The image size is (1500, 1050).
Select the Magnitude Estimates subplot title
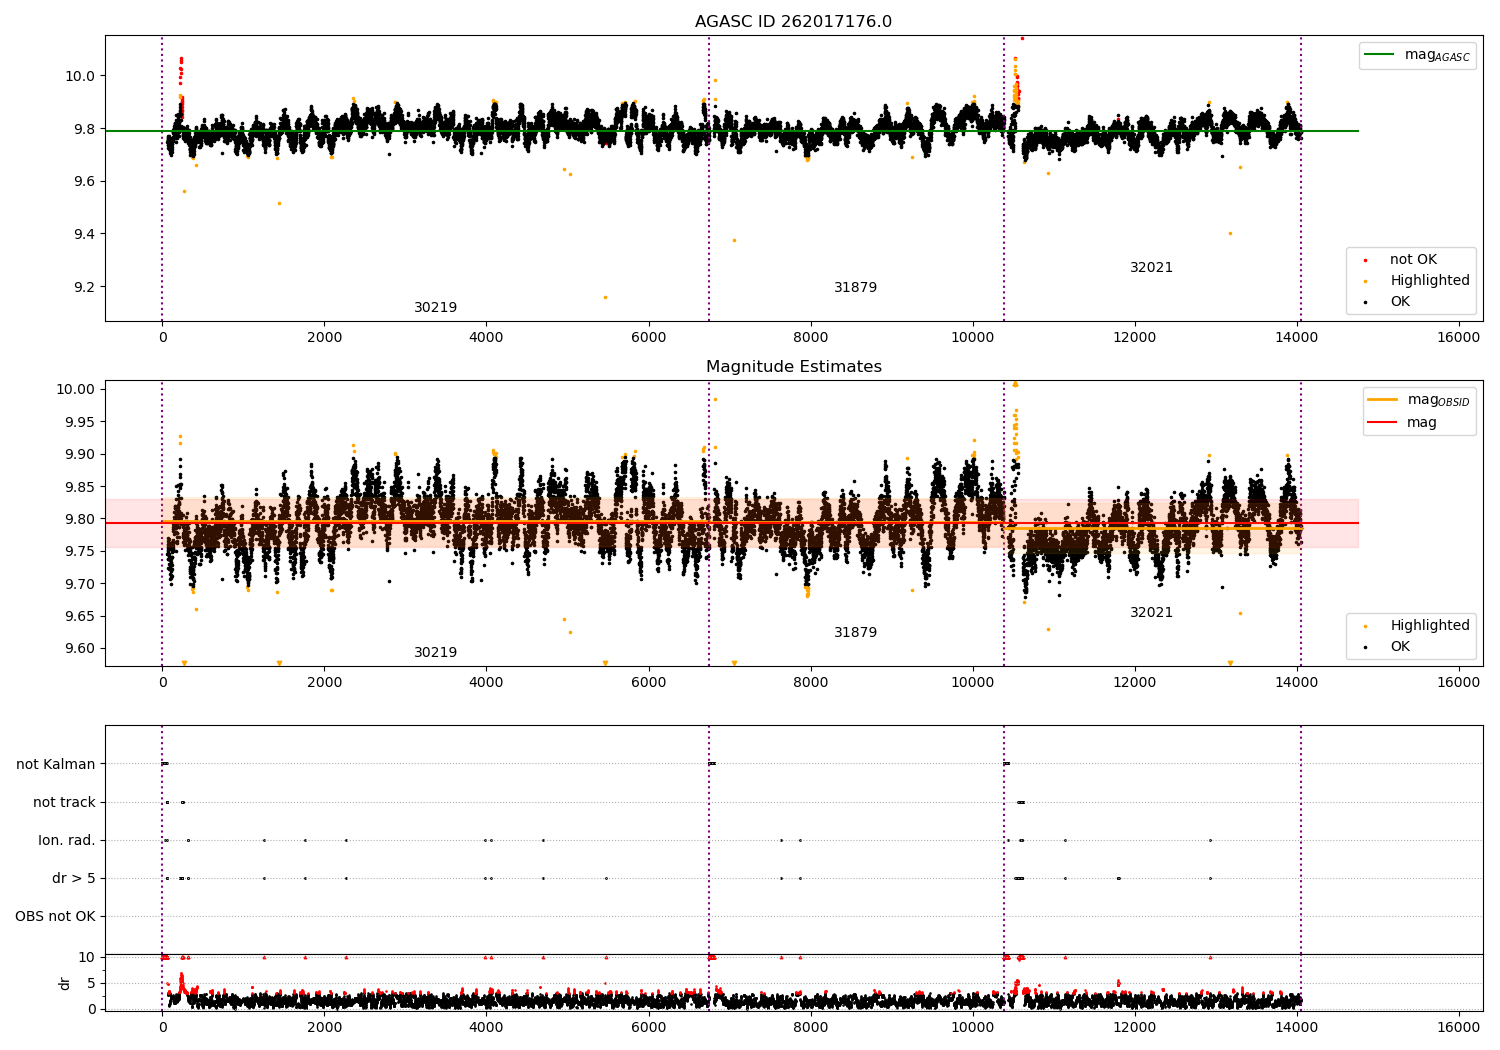[x=794, y=367]
